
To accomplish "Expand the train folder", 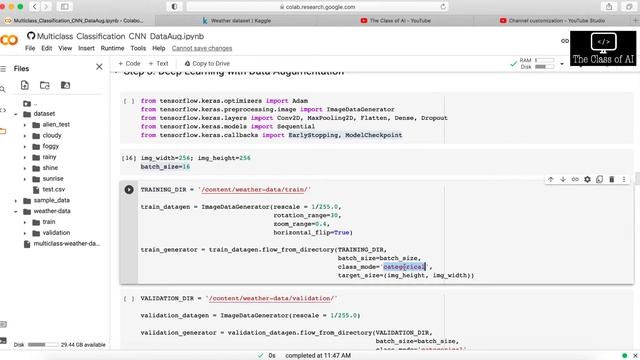I will coord(25,222).
